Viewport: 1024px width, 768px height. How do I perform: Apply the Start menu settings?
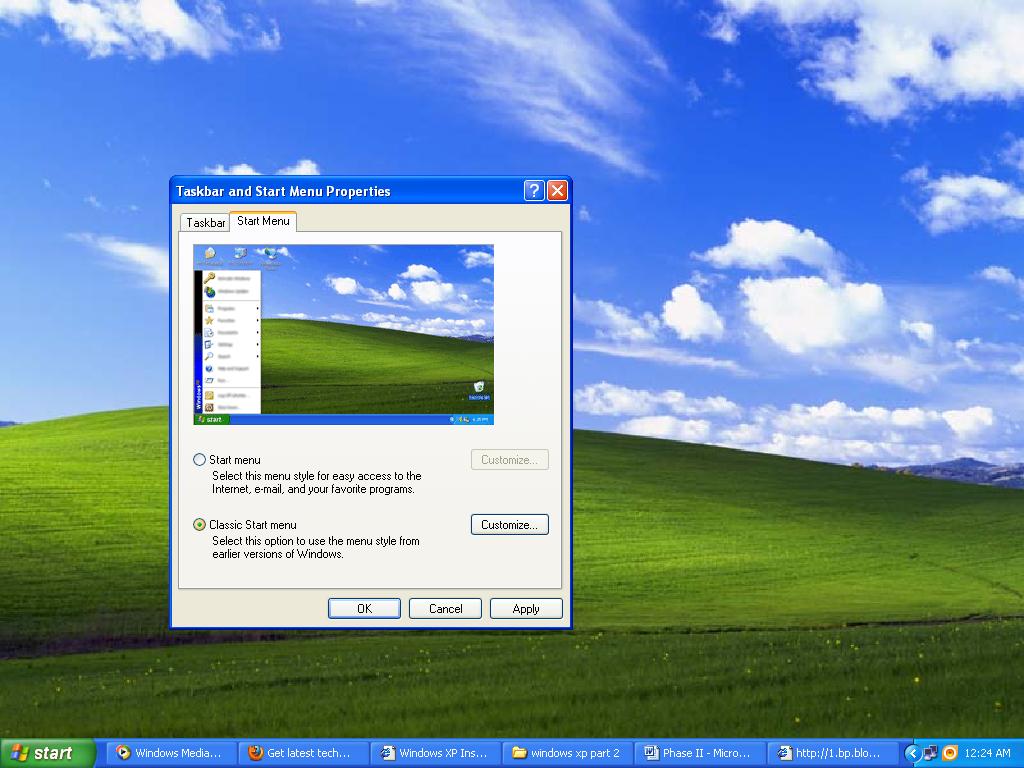coord(526,609)
